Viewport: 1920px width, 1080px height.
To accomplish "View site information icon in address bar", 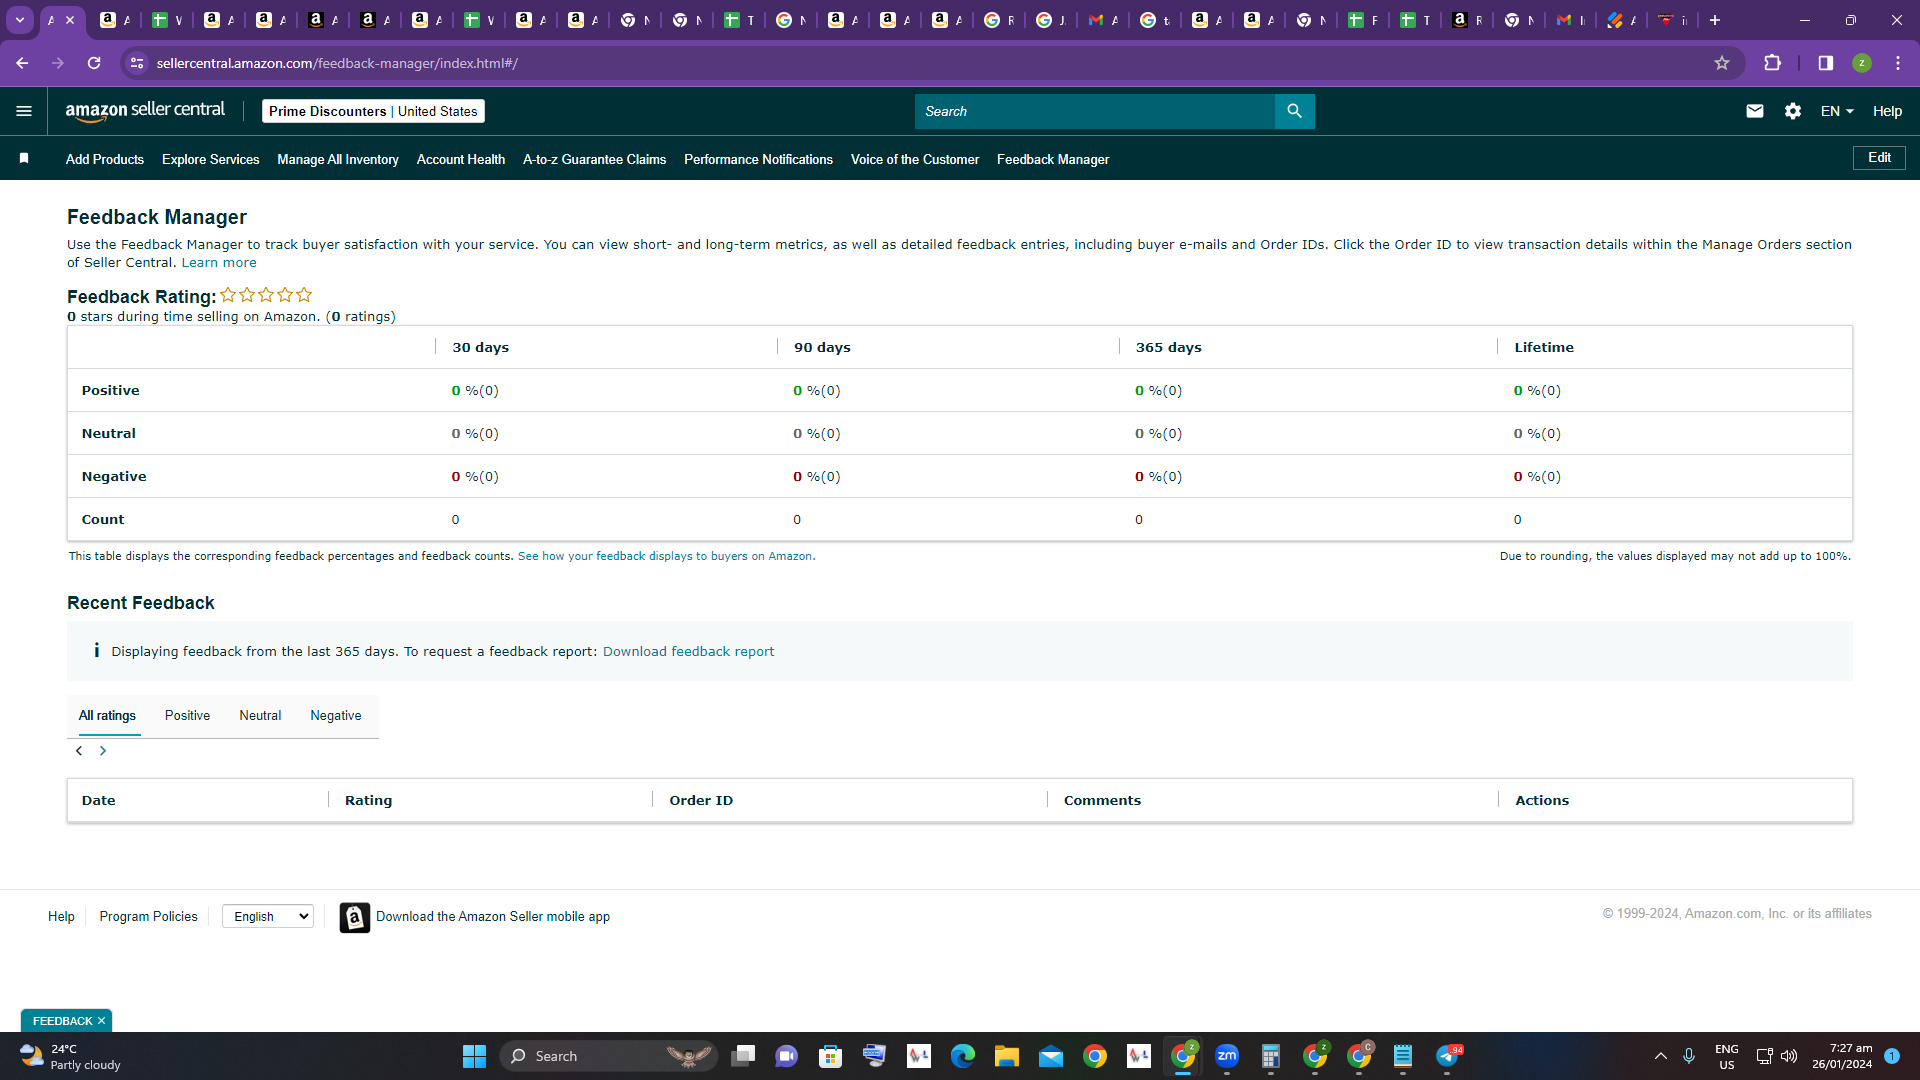I will (x=137, y=63).
